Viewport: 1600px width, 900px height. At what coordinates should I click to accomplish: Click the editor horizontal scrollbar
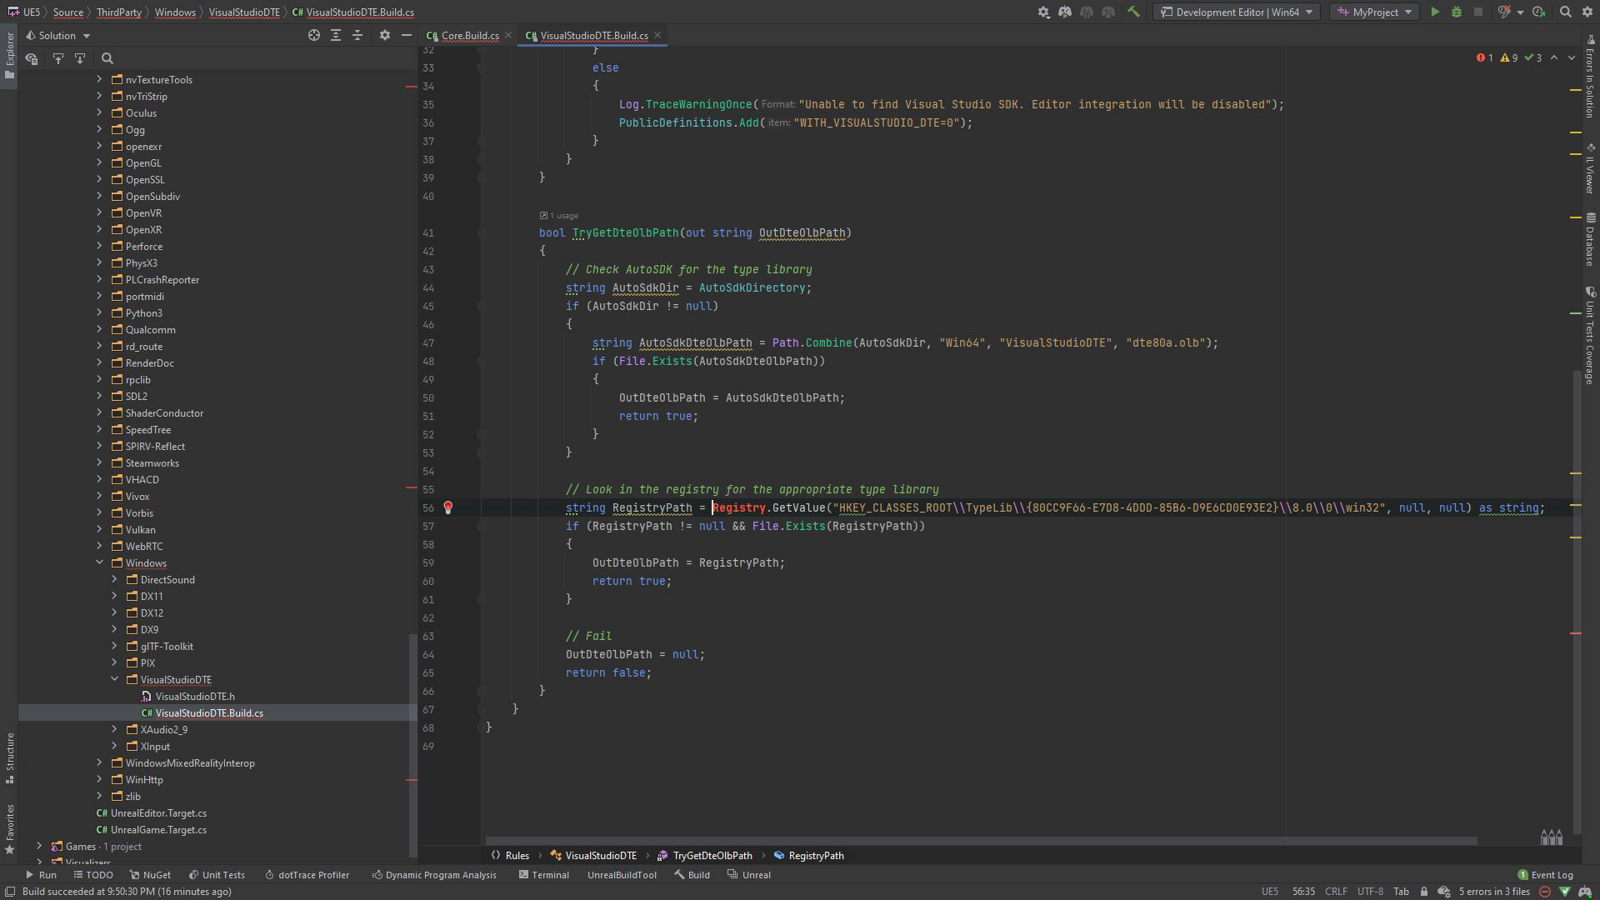point(980,841)
